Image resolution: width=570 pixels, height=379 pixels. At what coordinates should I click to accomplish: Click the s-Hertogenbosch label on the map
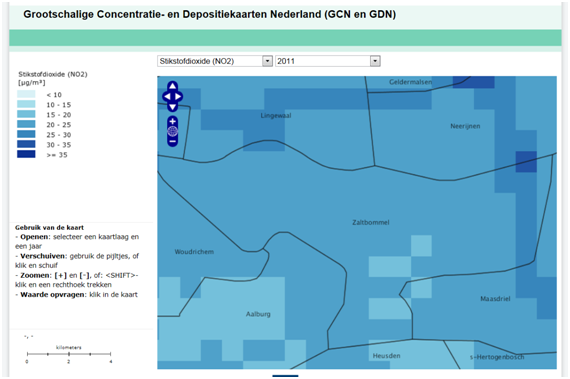(x=497, y=357)
